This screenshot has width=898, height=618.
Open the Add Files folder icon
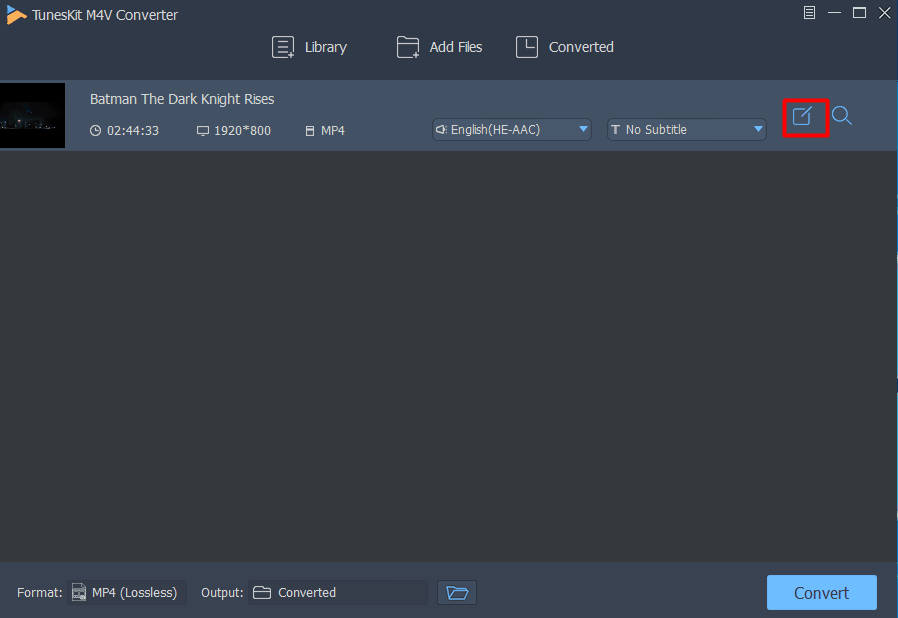coord(408,47)
